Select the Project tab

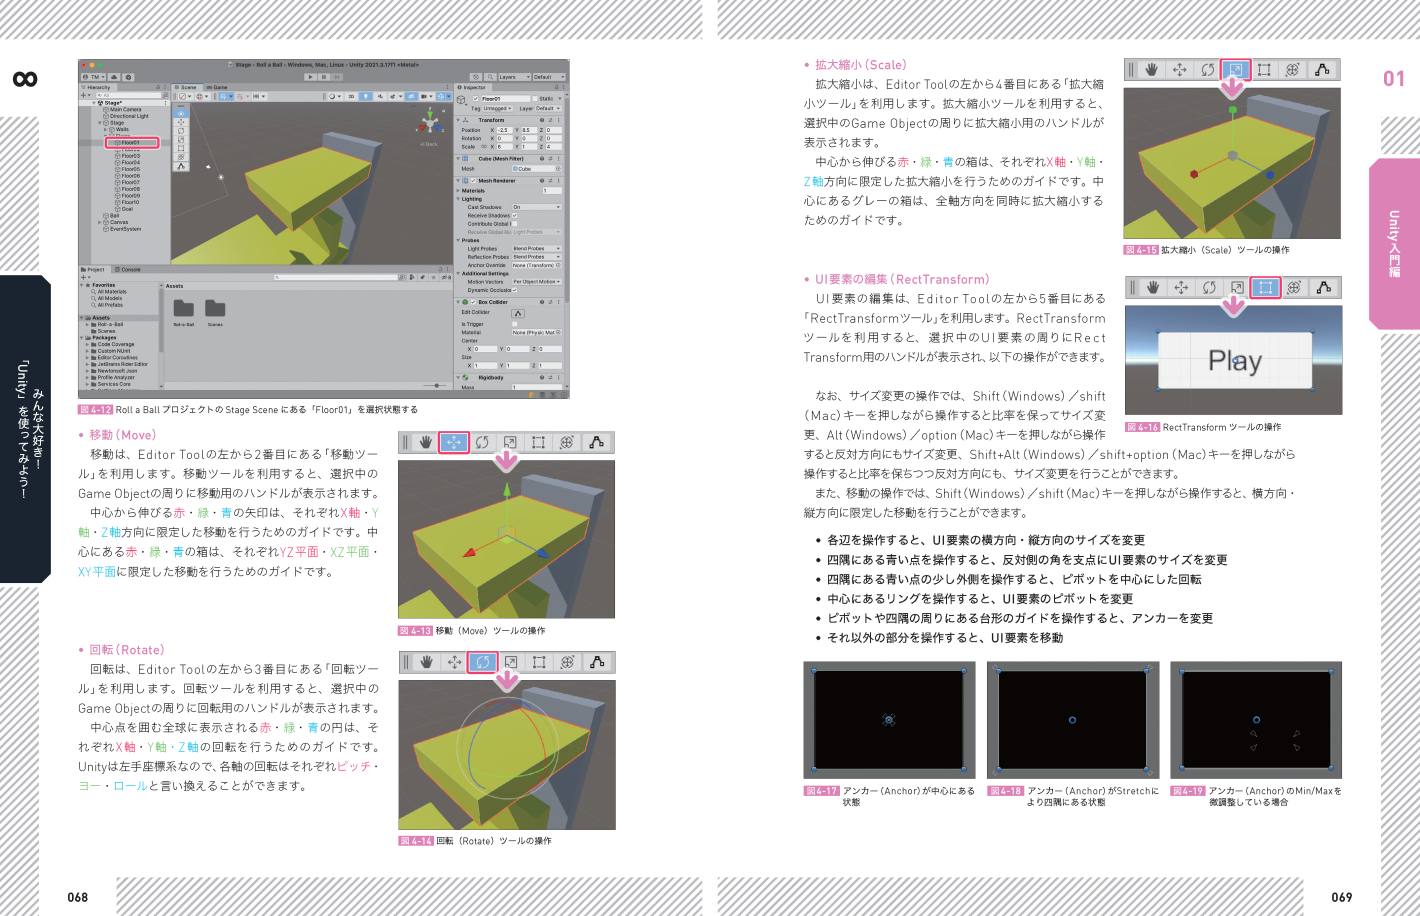95,269
